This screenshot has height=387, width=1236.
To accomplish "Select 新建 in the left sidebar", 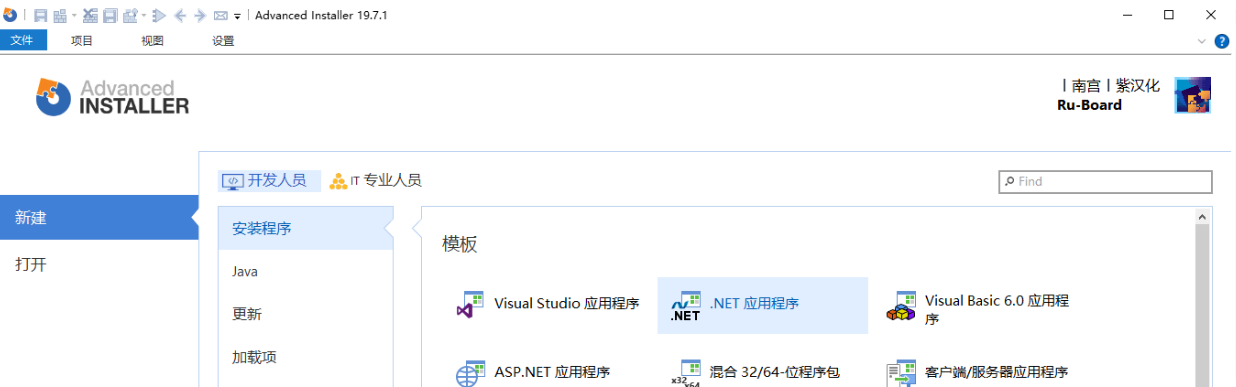I will coord(100,217).
